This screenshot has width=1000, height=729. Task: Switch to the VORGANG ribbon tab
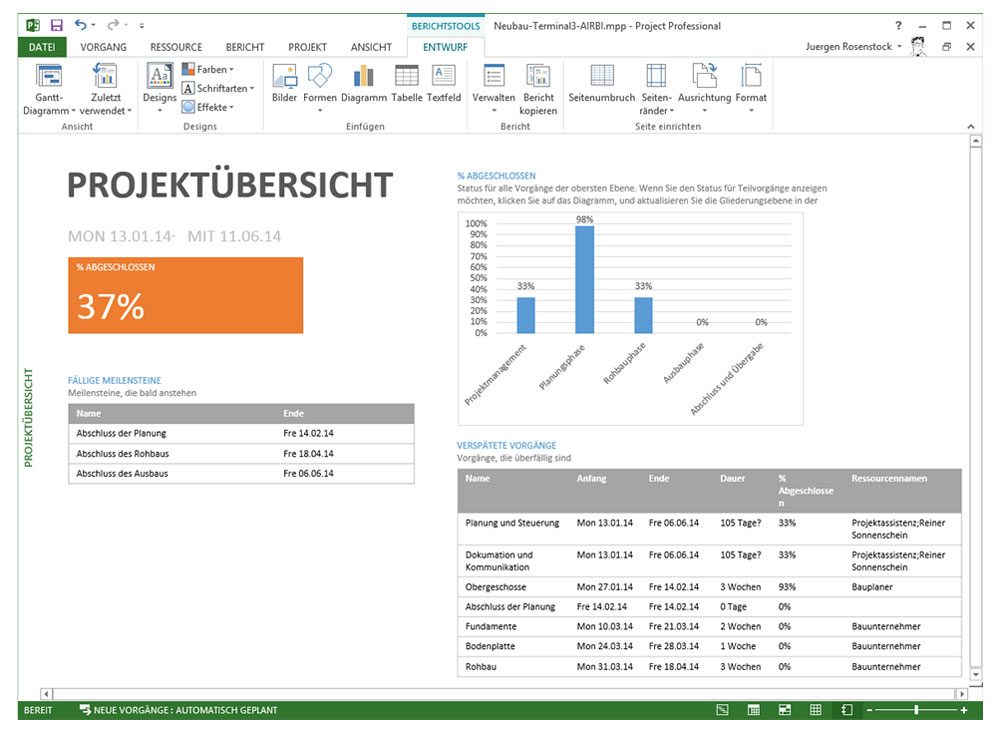[103, 47]
